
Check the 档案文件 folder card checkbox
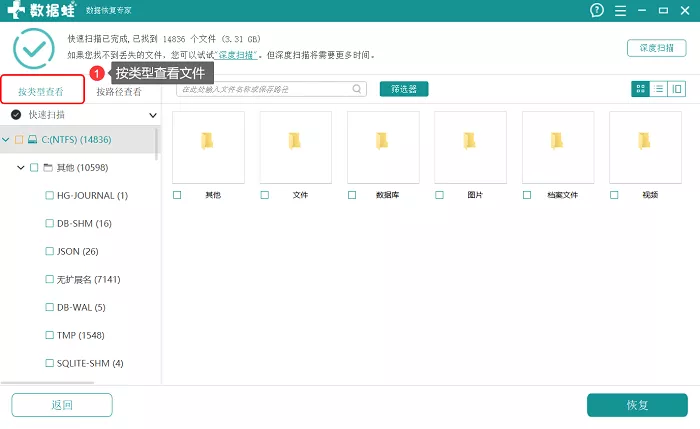pyautogui.click(x=527, y=195)
